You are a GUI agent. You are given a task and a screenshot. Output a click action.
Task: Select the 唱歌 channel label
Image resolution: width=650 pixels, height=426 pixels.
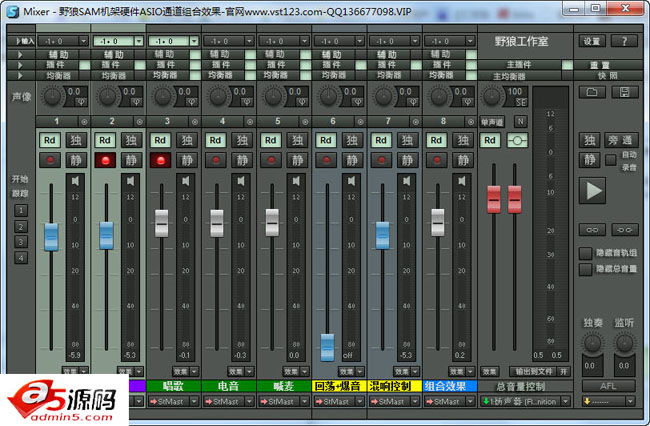click(174, 385)
